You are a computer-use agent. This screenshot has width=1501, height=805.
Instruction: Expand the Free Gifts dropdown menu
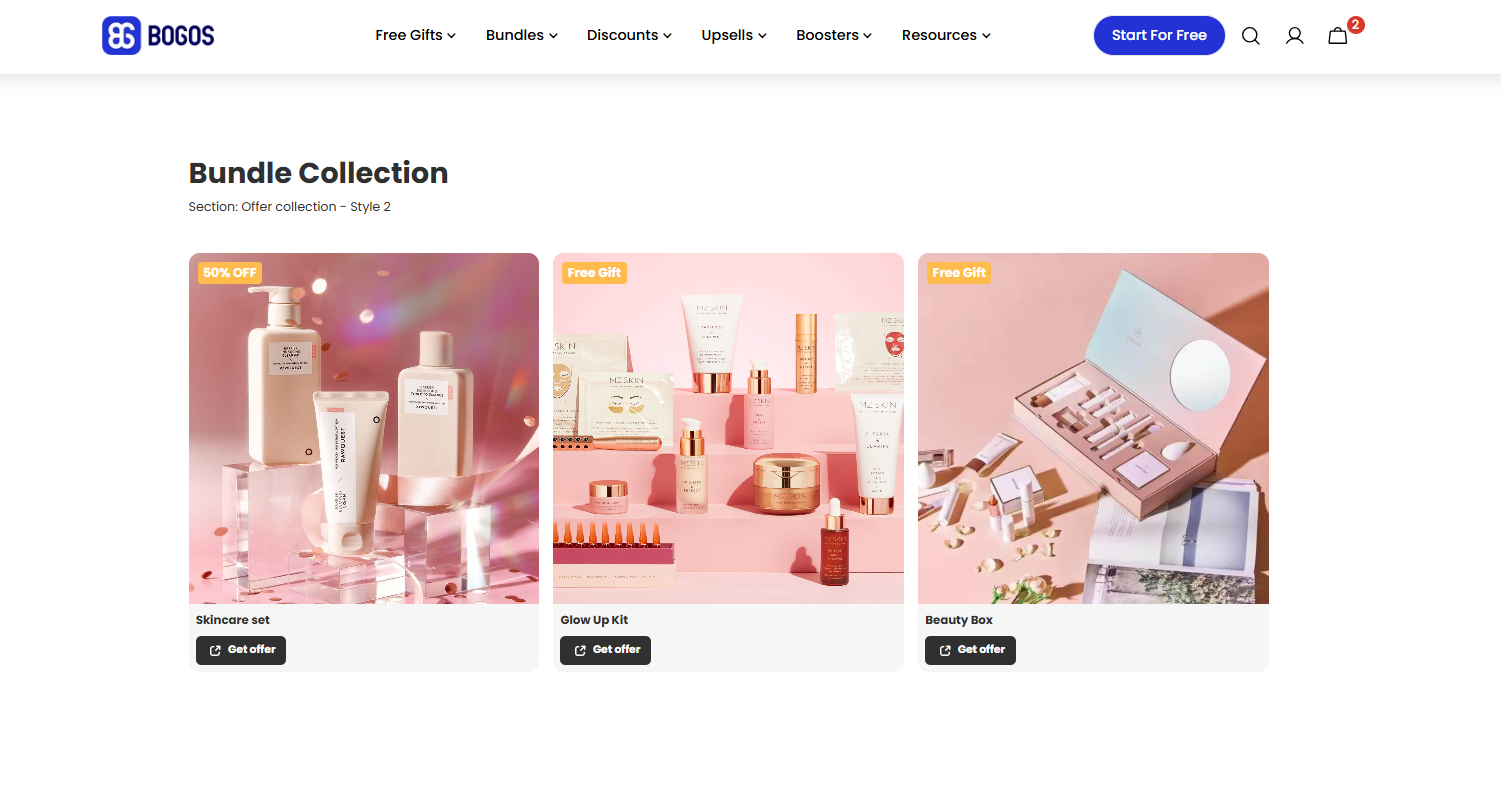[416, 35]
